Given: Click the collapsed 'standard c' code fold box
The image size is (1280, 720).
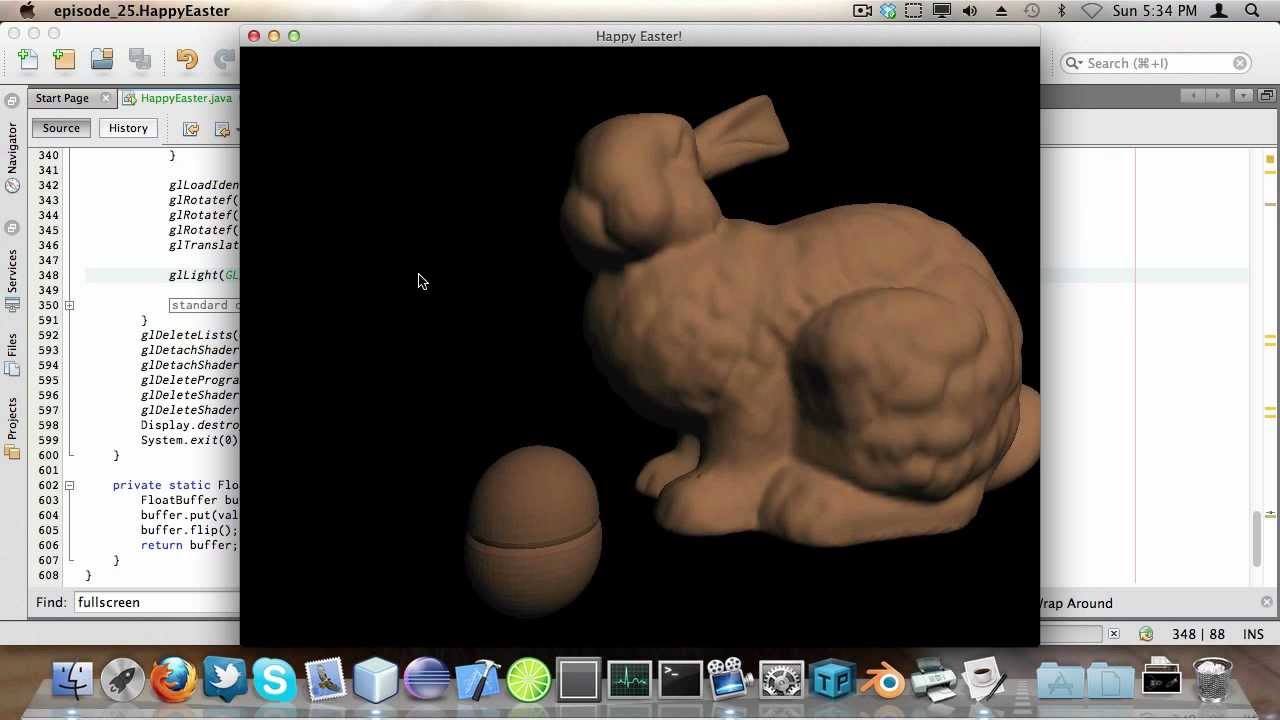Looking at the screenshot, I should click(x=205, y=305).
